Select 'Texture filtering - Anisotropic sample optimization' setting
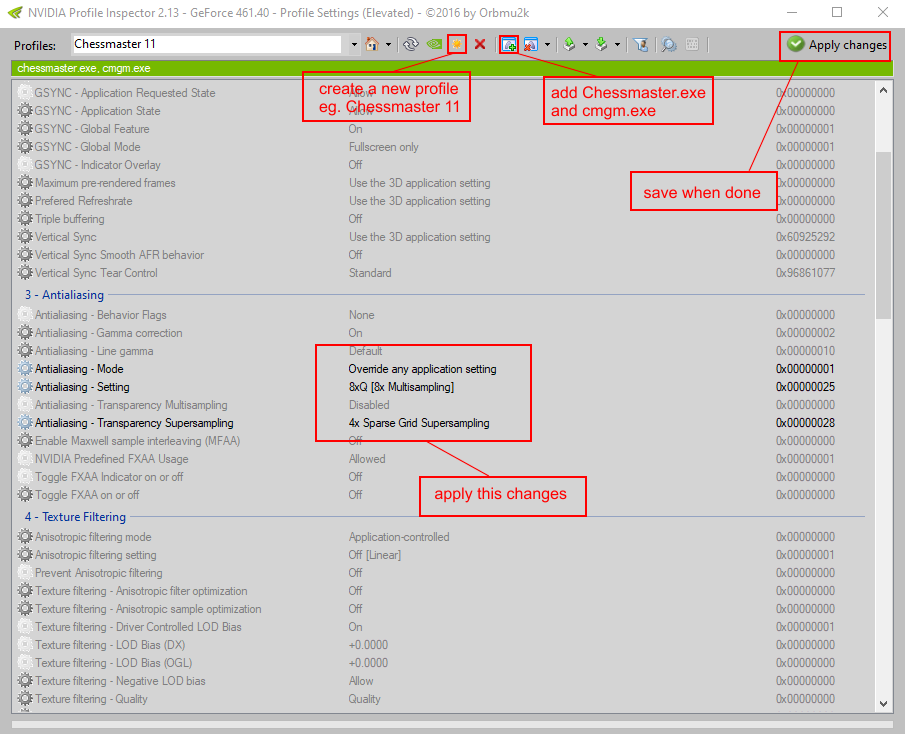 [148, 609]
